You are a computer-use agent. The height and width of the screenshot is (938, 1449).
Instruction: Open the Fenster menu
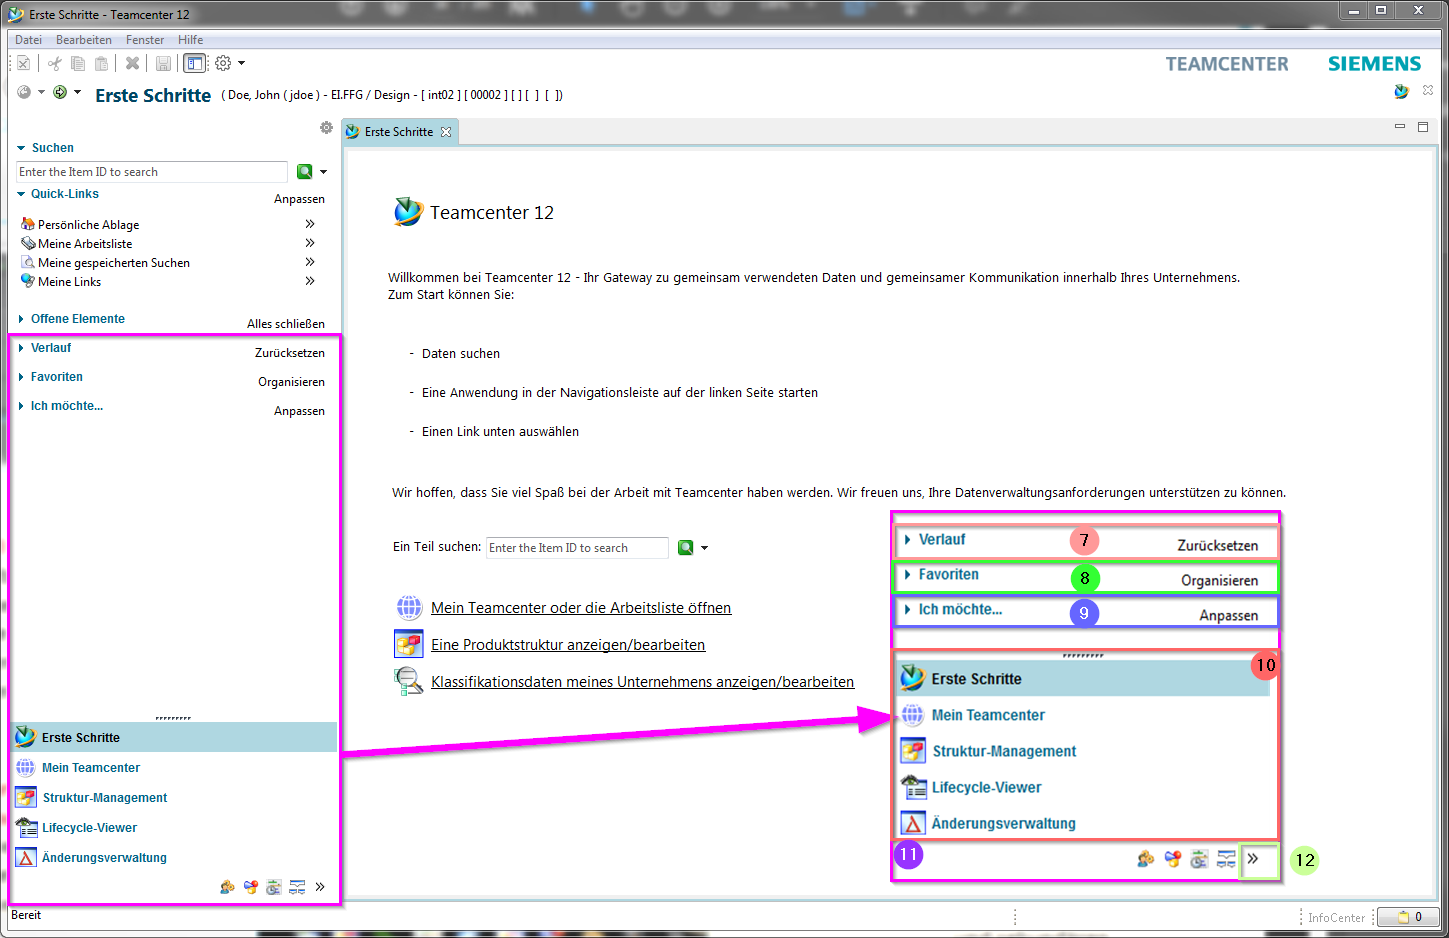[145, 40]
